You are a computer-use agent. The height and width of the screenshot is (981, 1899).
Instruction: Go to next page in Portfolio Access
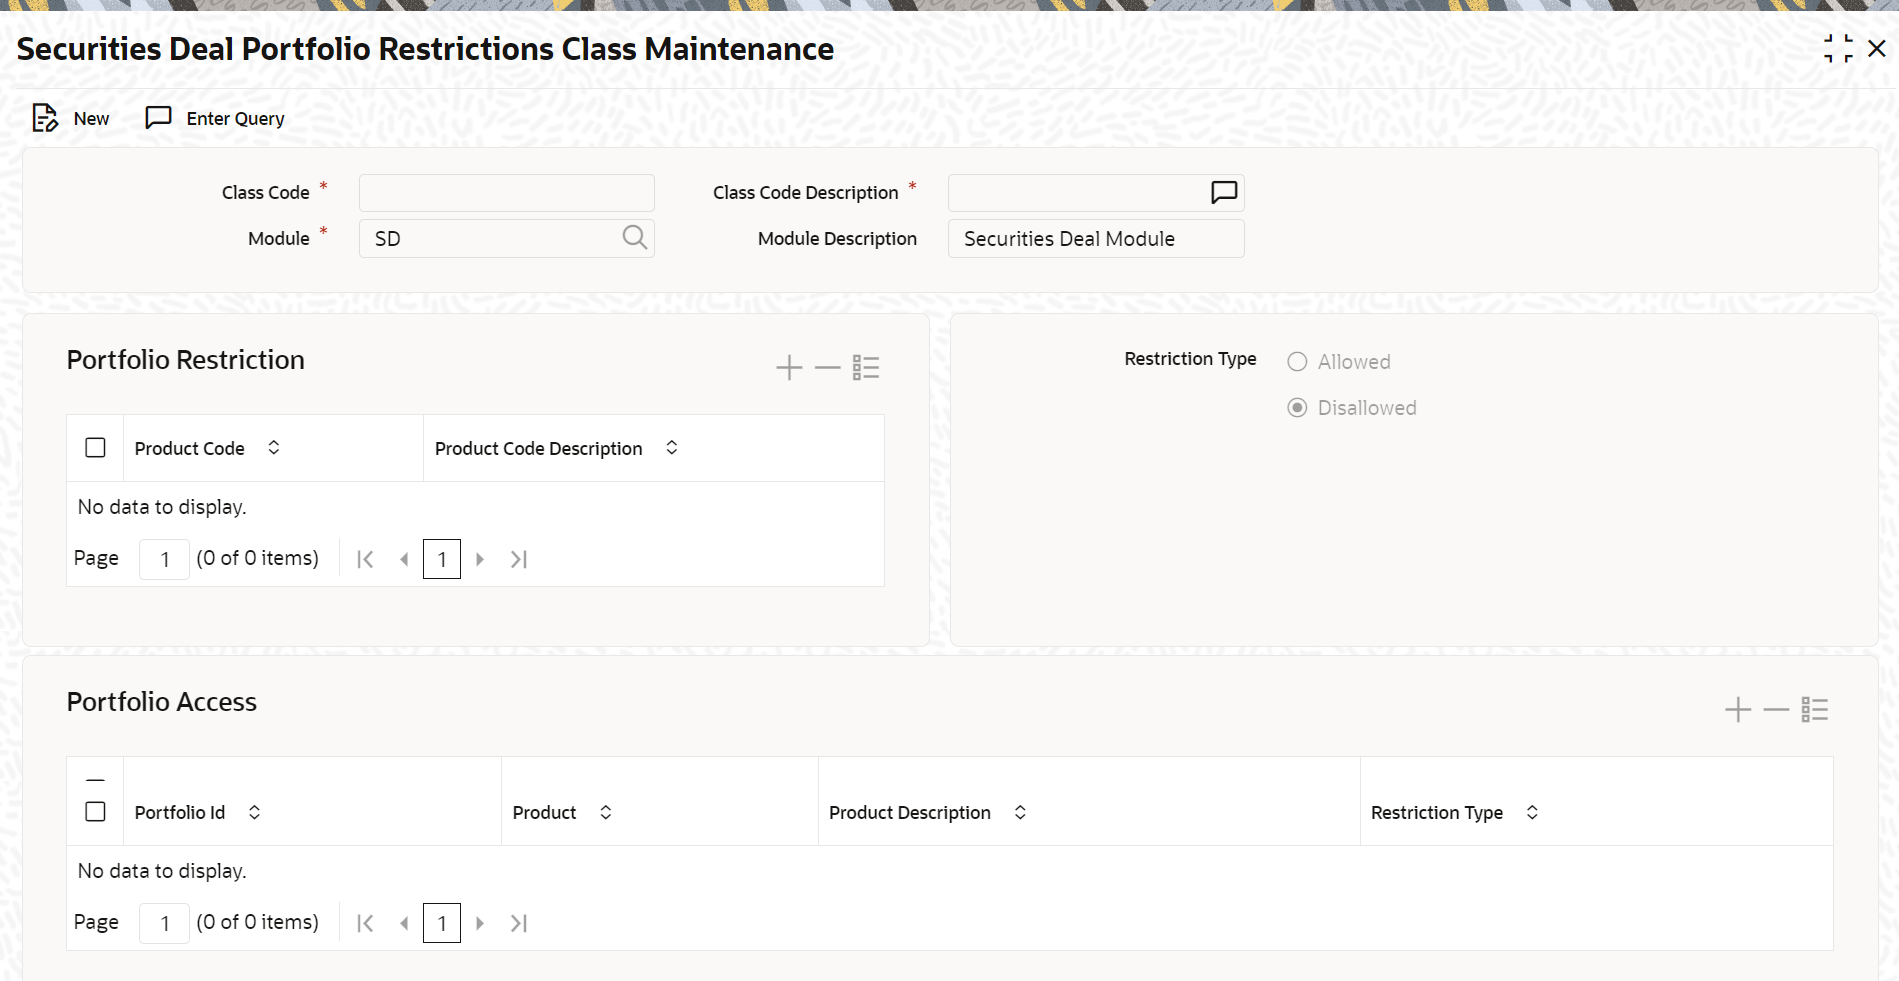pyautogui.click(x=480, y=923)
